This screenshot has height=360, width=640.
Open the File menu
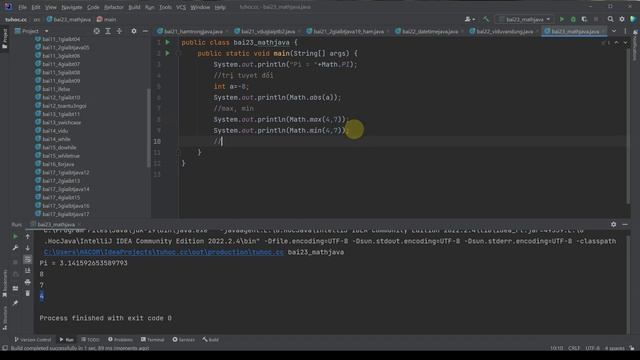tap(22, 7)
